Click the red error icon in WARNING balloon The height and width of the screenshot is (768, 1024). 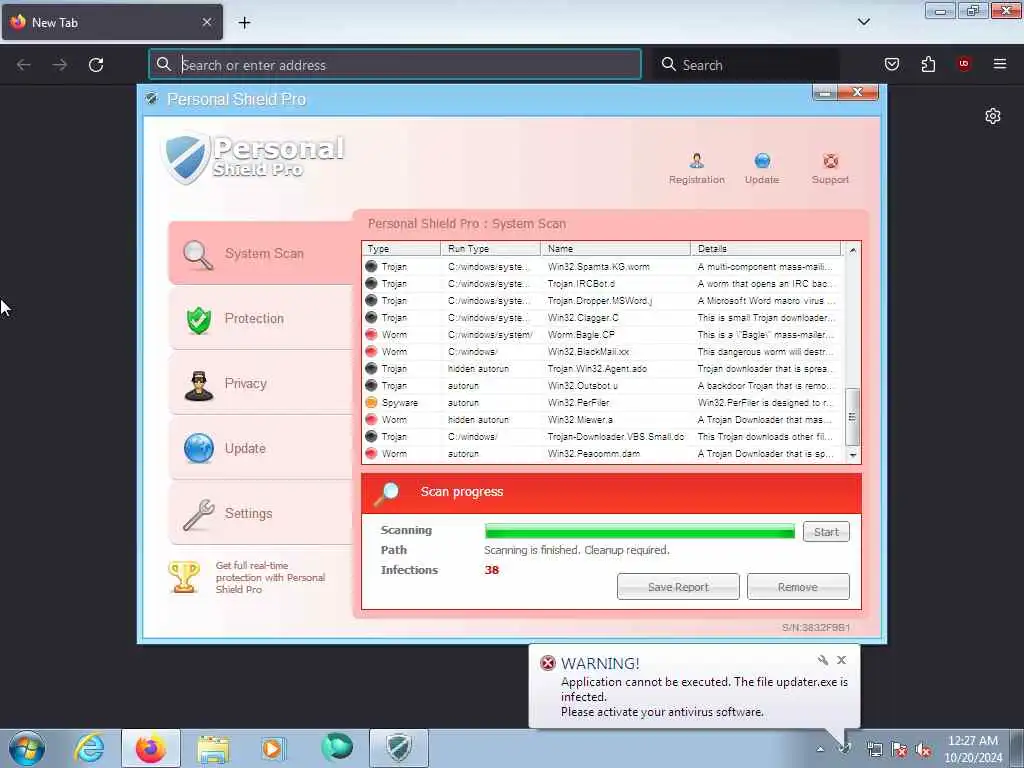tap(547, 664)
